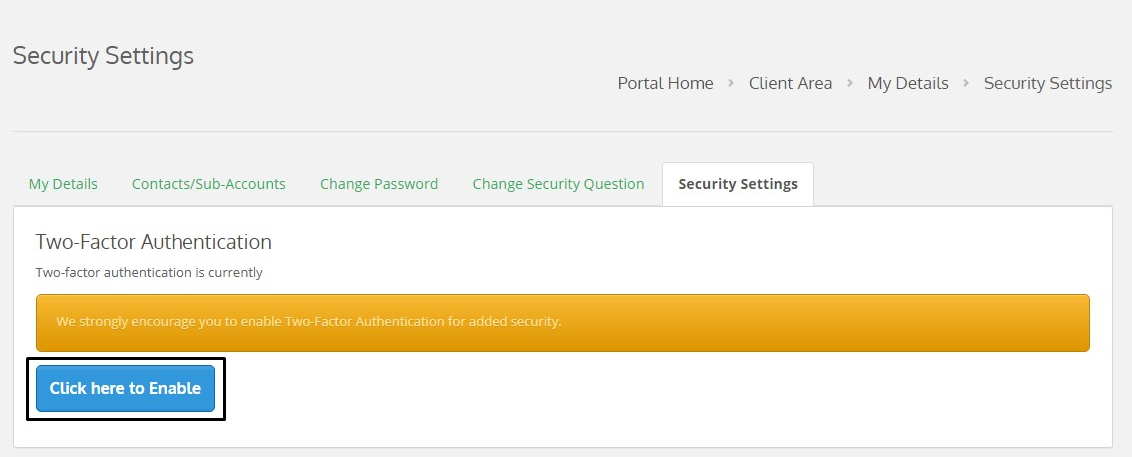
Task: Open the Change Security Question tab
Action: pos(558,184)
